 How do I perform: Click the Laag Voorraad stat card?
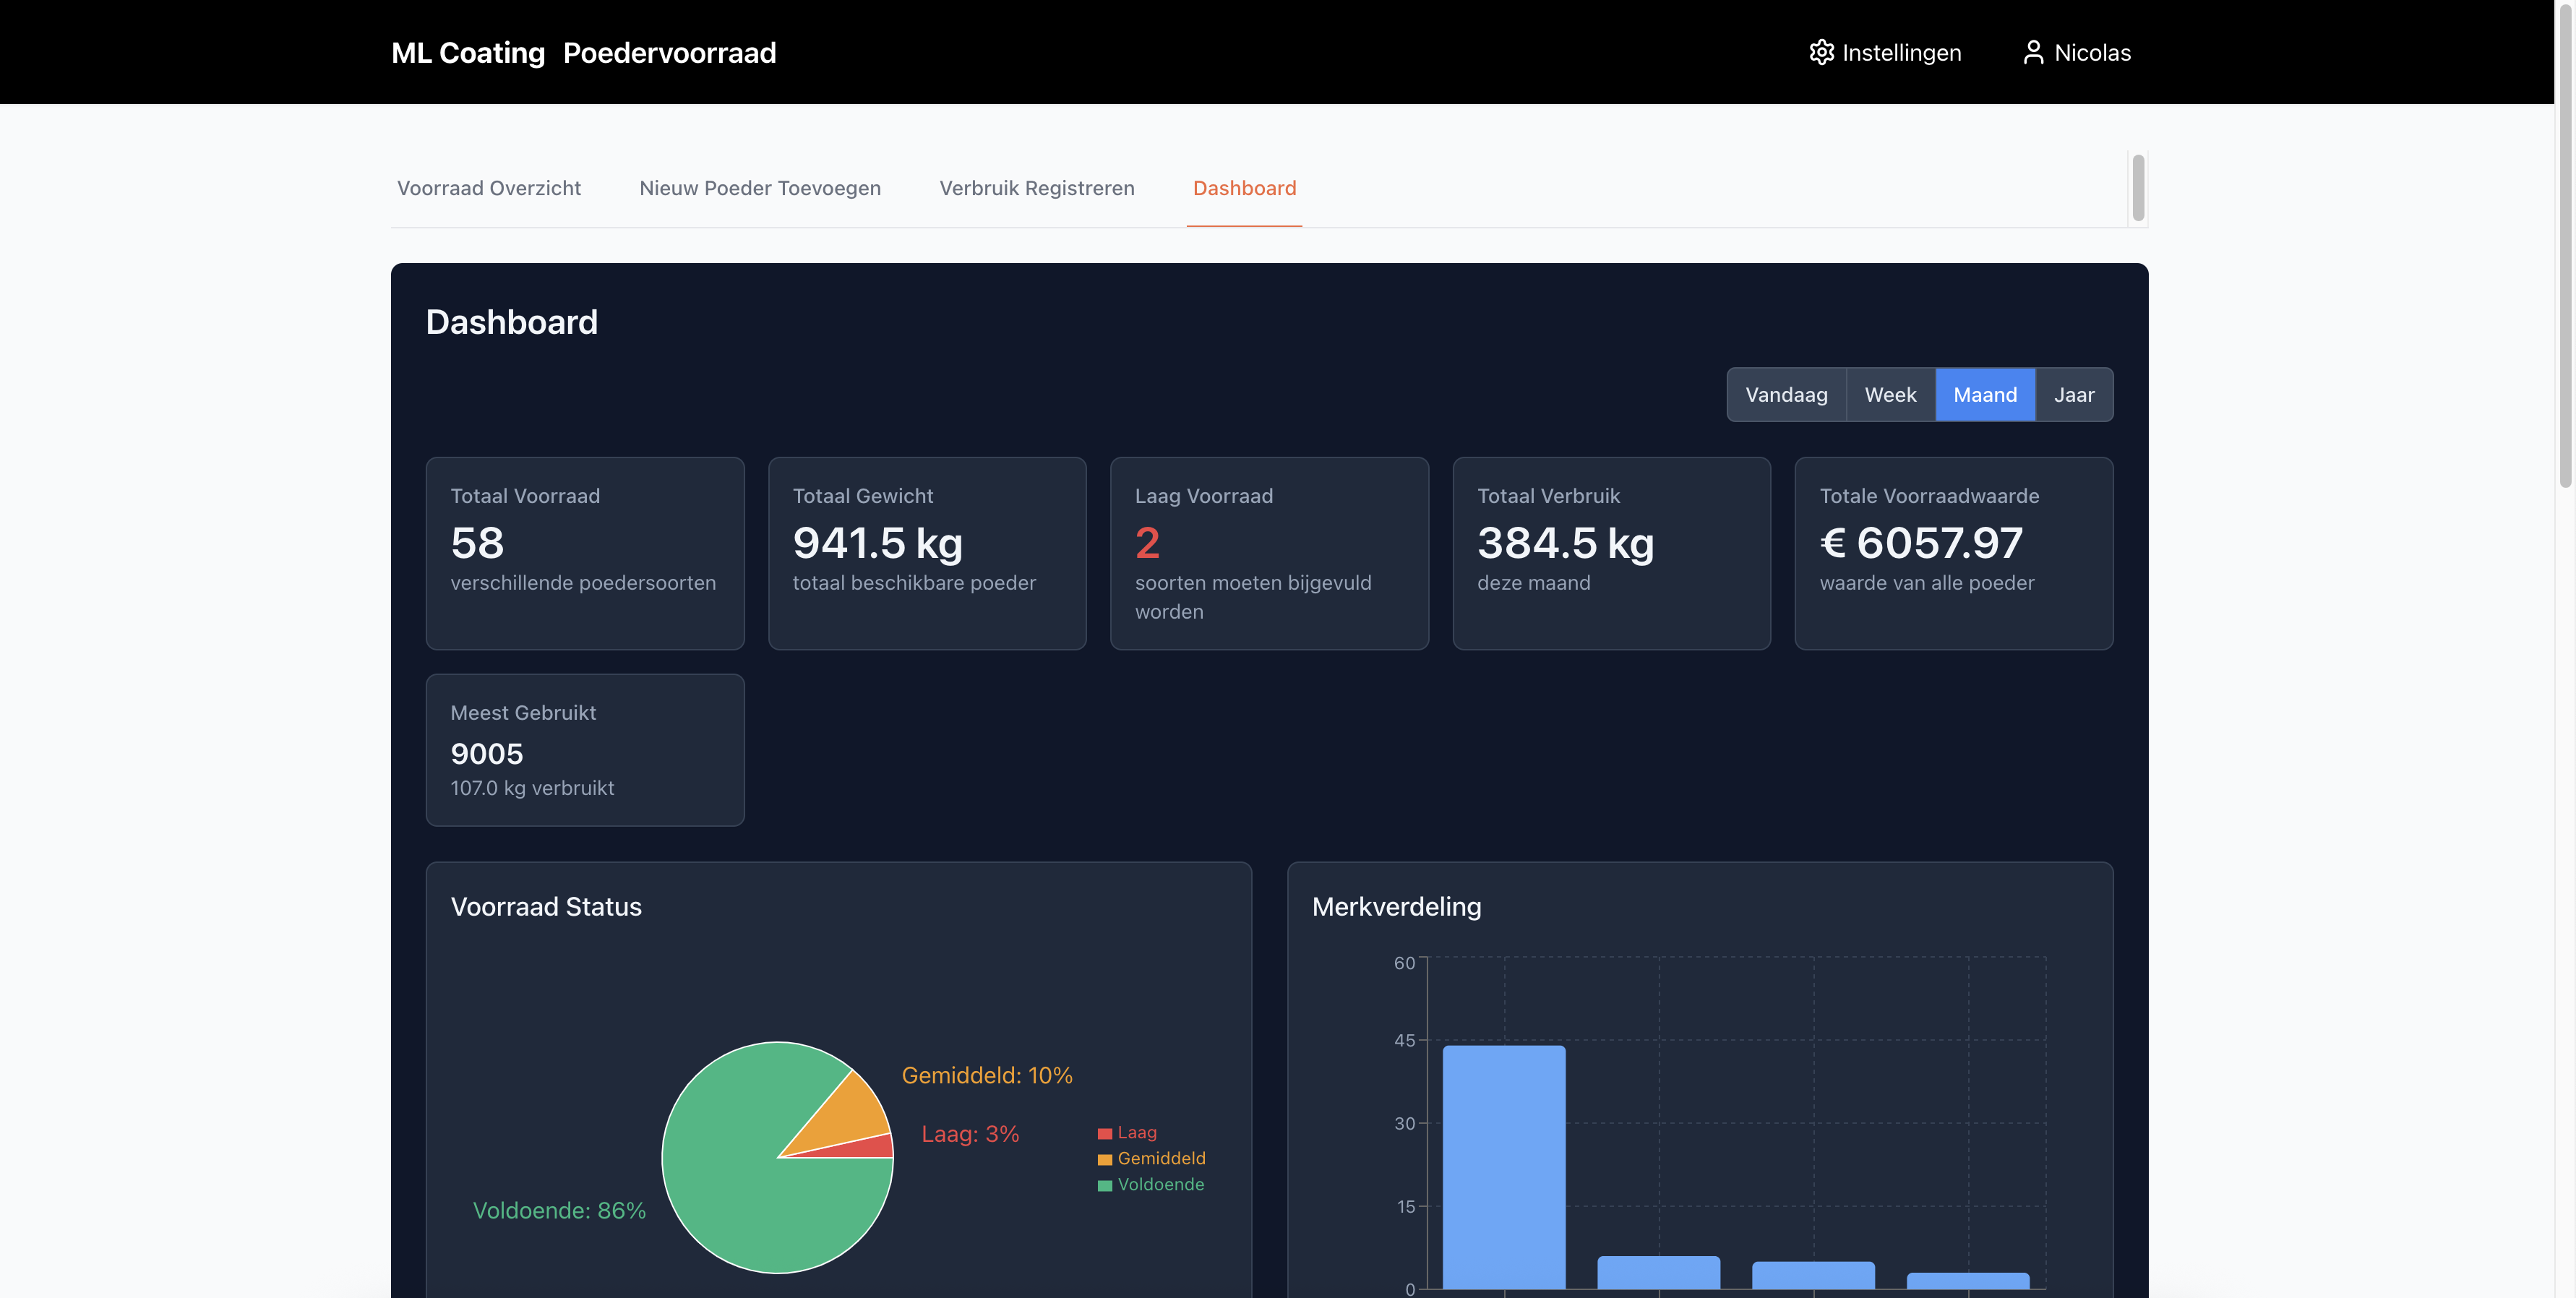point(1269,553)
